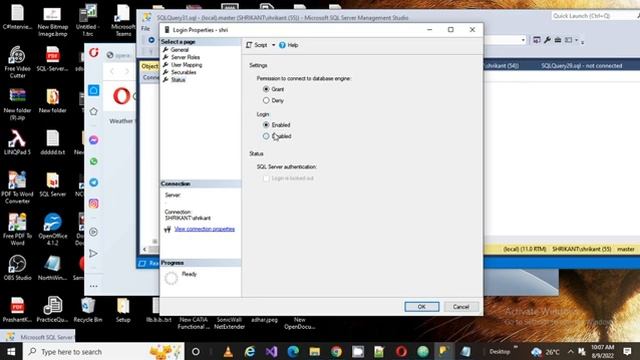Select the LINQPad 5 desktop icon

click(x=17, y=142)
